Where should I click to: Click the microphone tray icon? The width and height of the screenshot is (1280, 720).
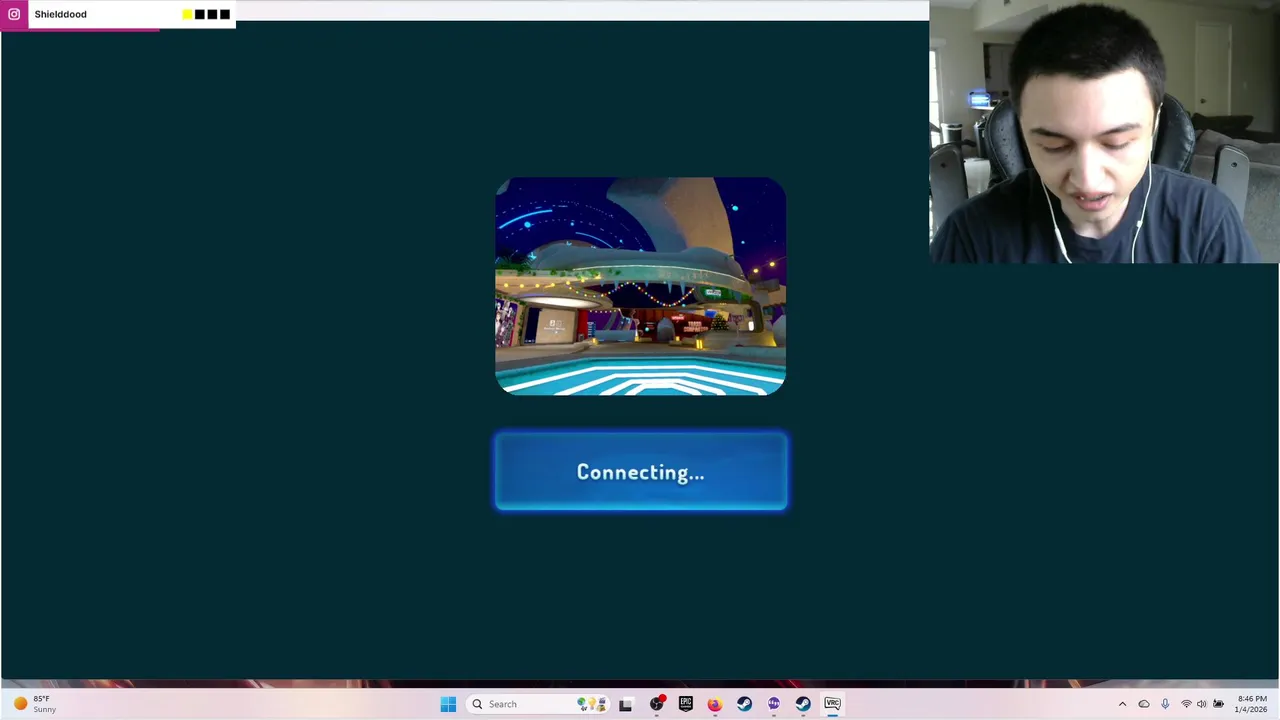tap(1165, 704)
